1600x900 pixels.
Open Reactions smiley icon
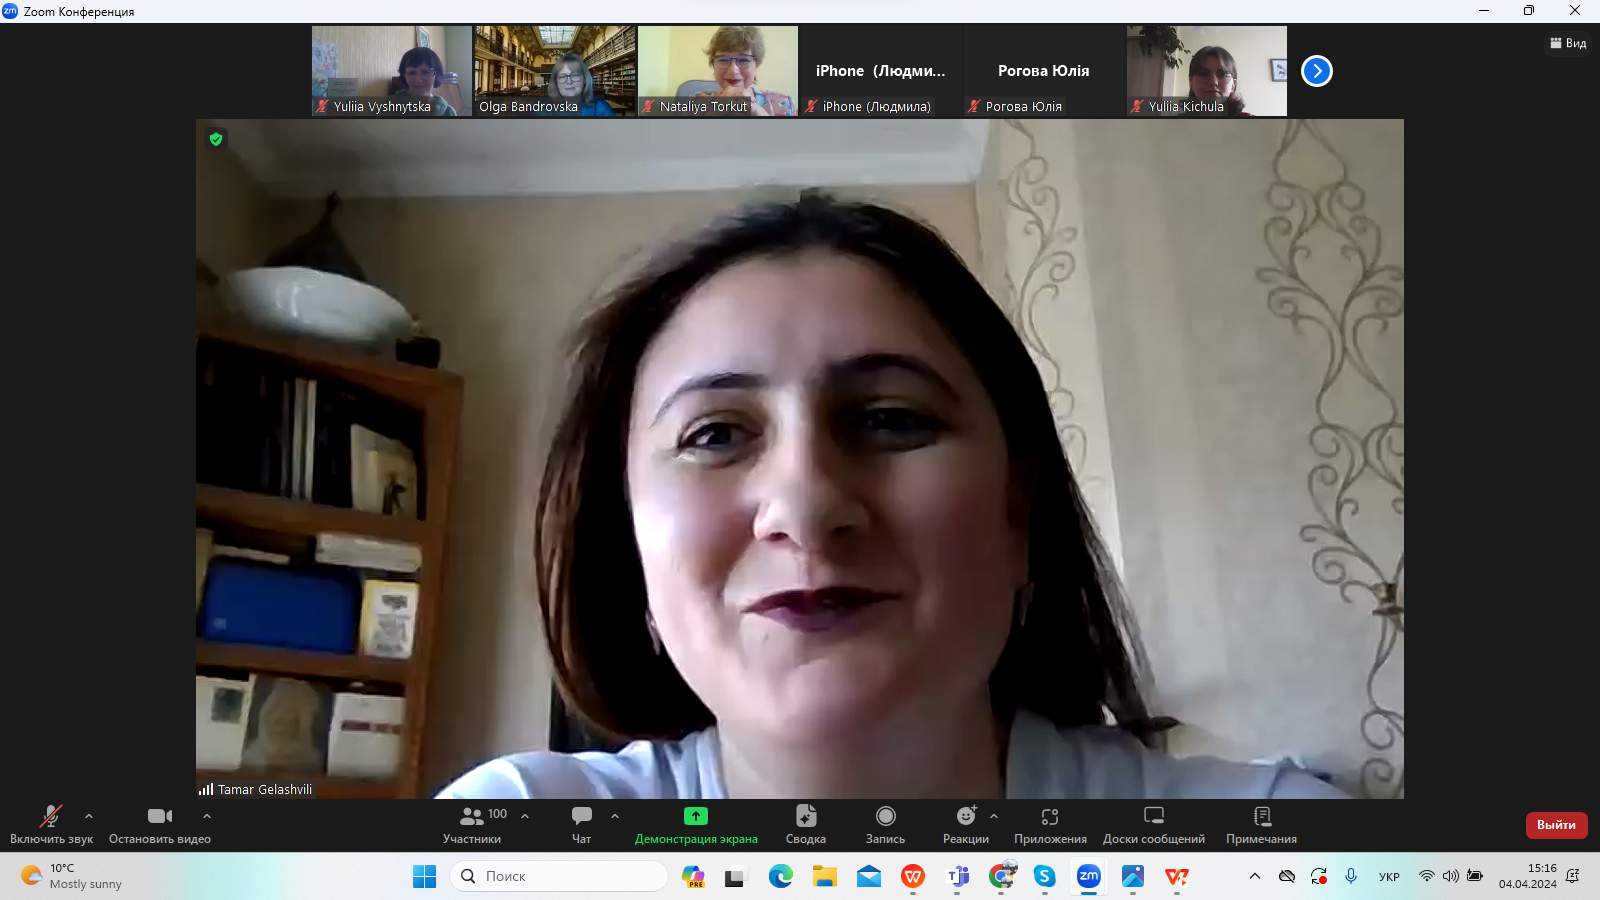pyautogui.click(x=965, y=816)
